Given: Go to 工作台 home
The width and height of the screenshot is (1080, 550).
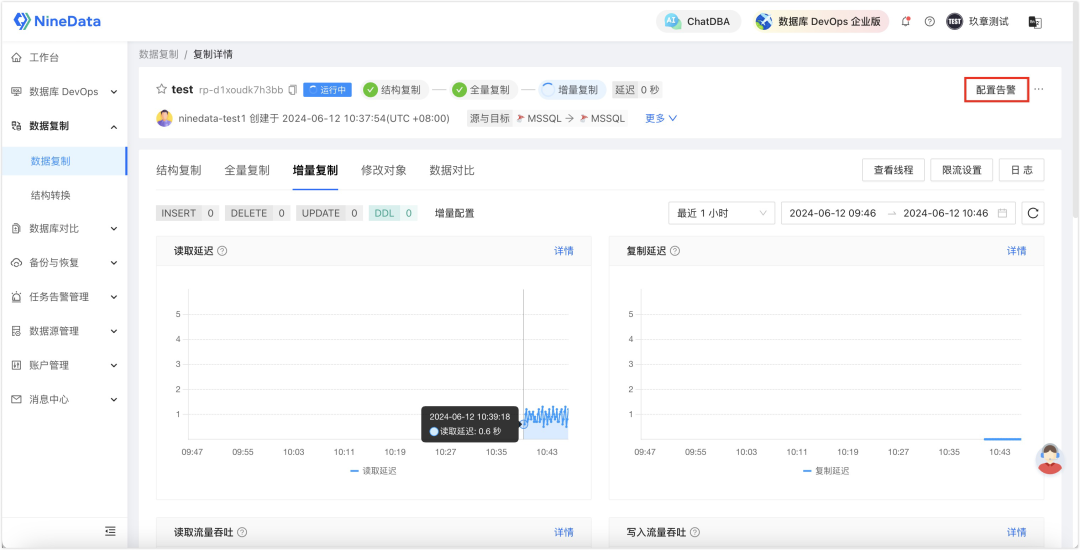Looking at the screenshot, I should point(44,58).
